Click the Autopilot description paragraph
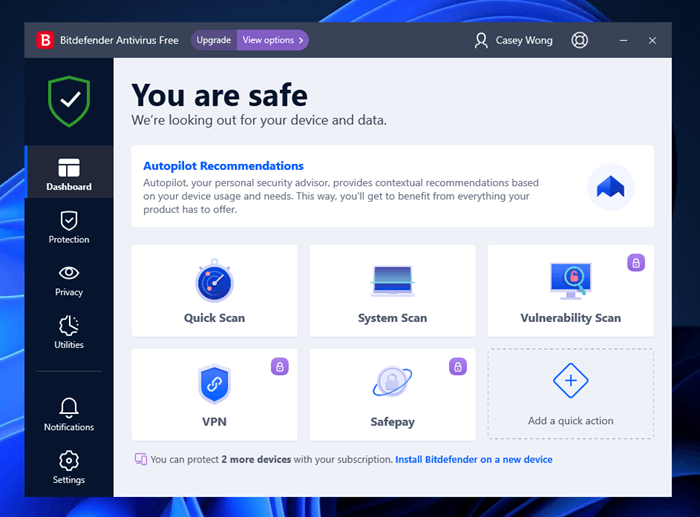The image size is (700, 517). coord(341,196)
